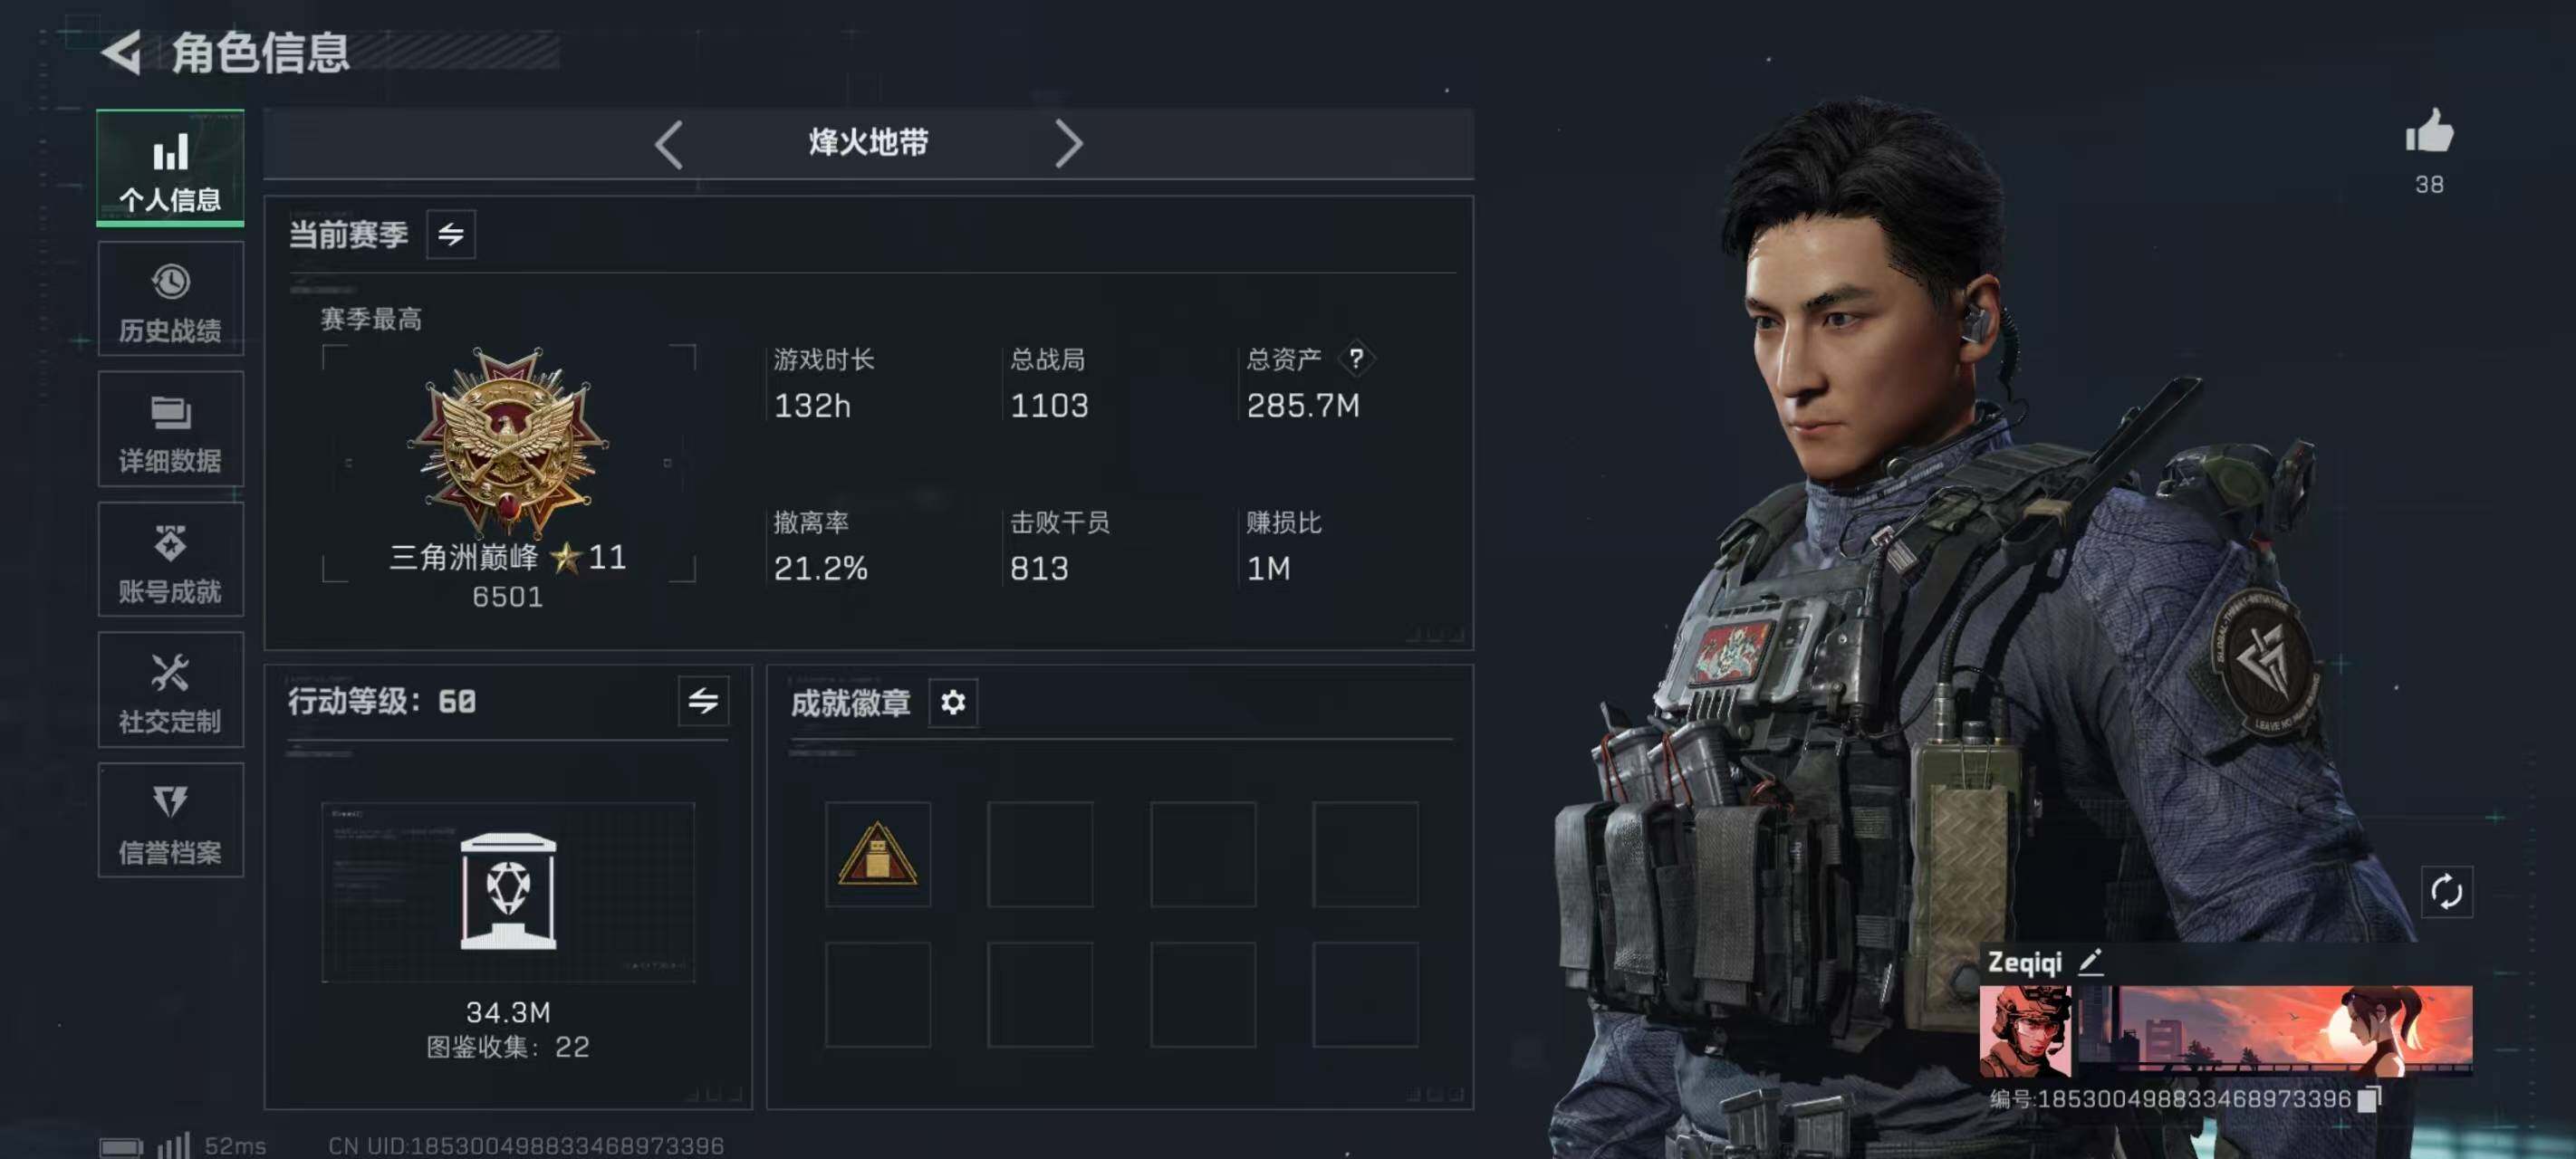The width and height of the screenshot is (2576, 1159).
Task: Open the 社交定制 section
Action: pyautogui.click(x=170, y=690)
